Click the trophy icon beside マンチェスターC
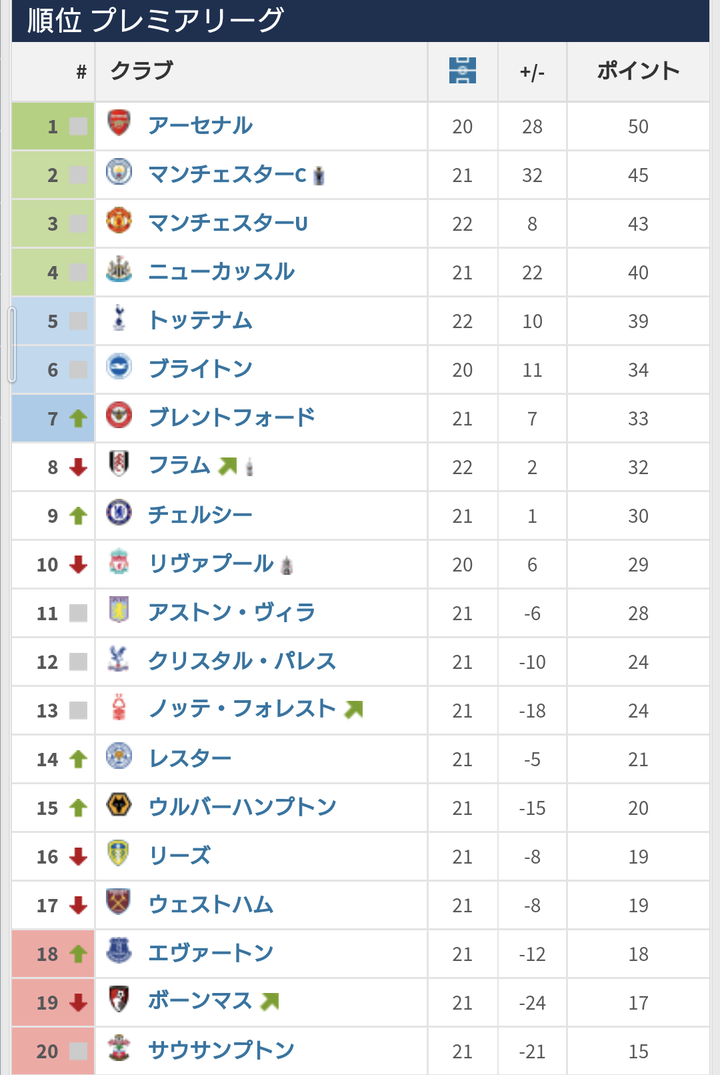720x1075 pixels. pos(319,176)
